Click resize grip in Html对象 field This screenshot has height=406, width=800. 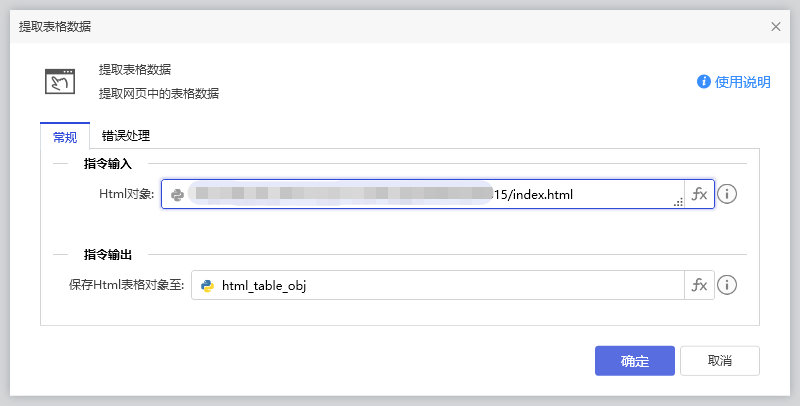(678, 202)
